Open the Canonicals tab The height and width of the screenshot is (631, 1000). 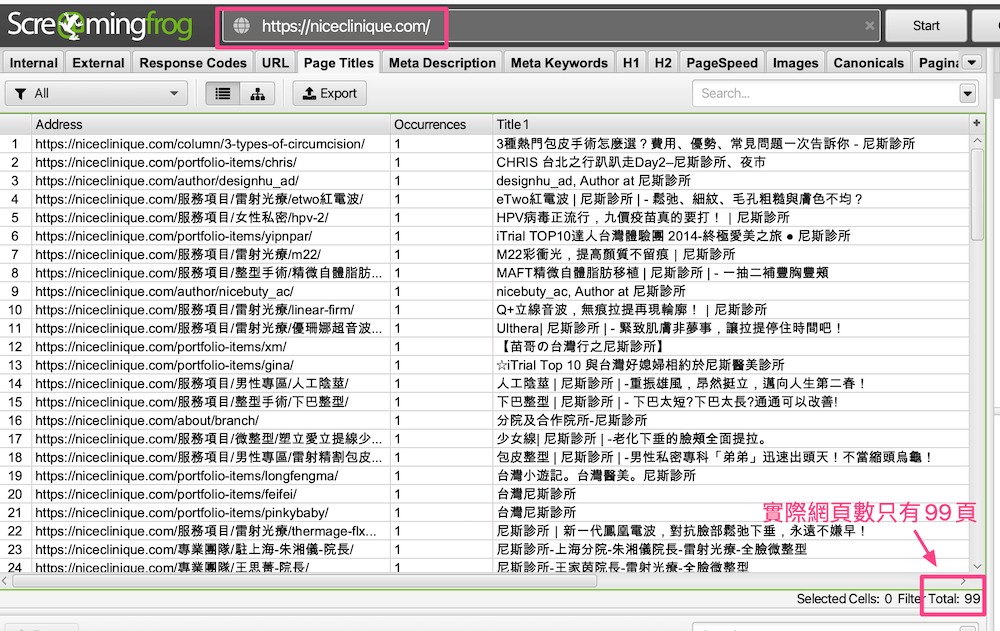[x=869, y=63]
